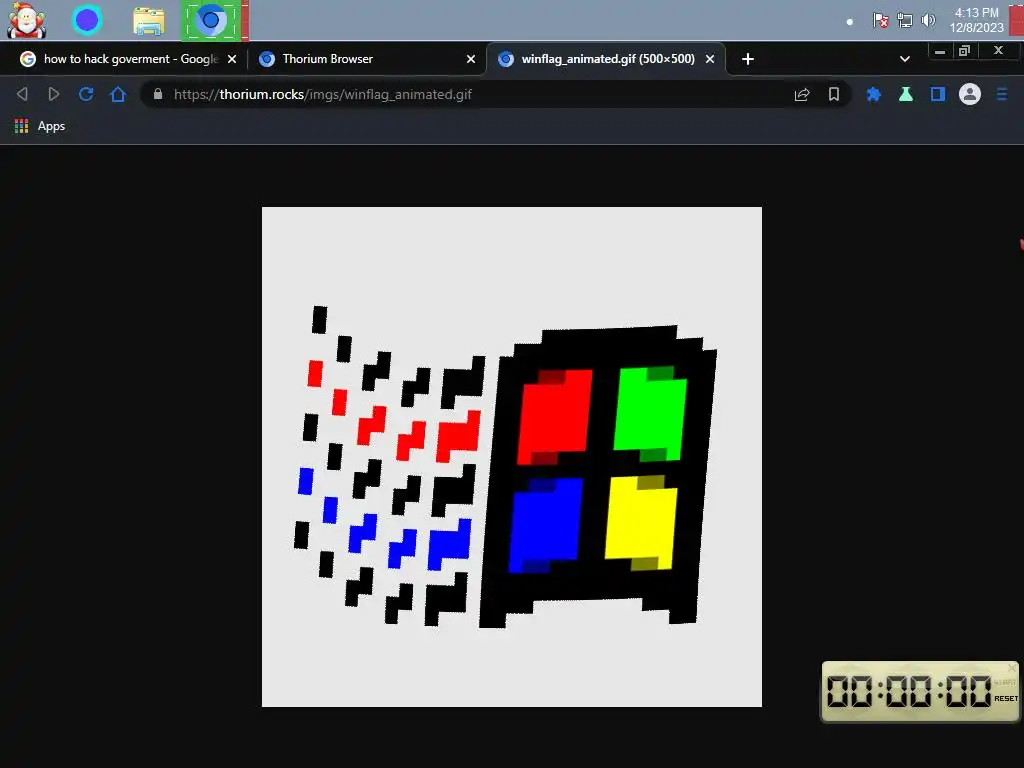The image size is (1024, 768).
Task: Open Chrome Labs flask icon
Action: pos(905,94)
